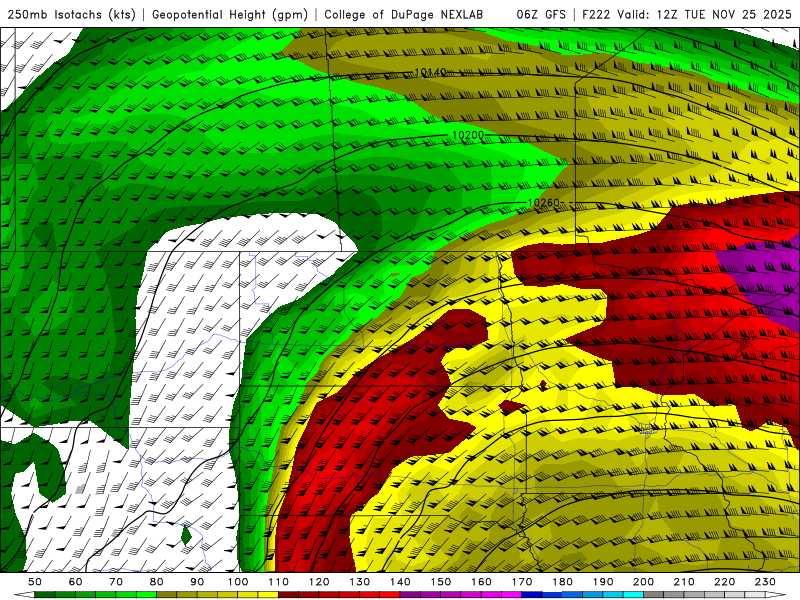Viewport: 800px width, 600px height.
Task: Click the right arrow end of the color bar
Action: 776,595
